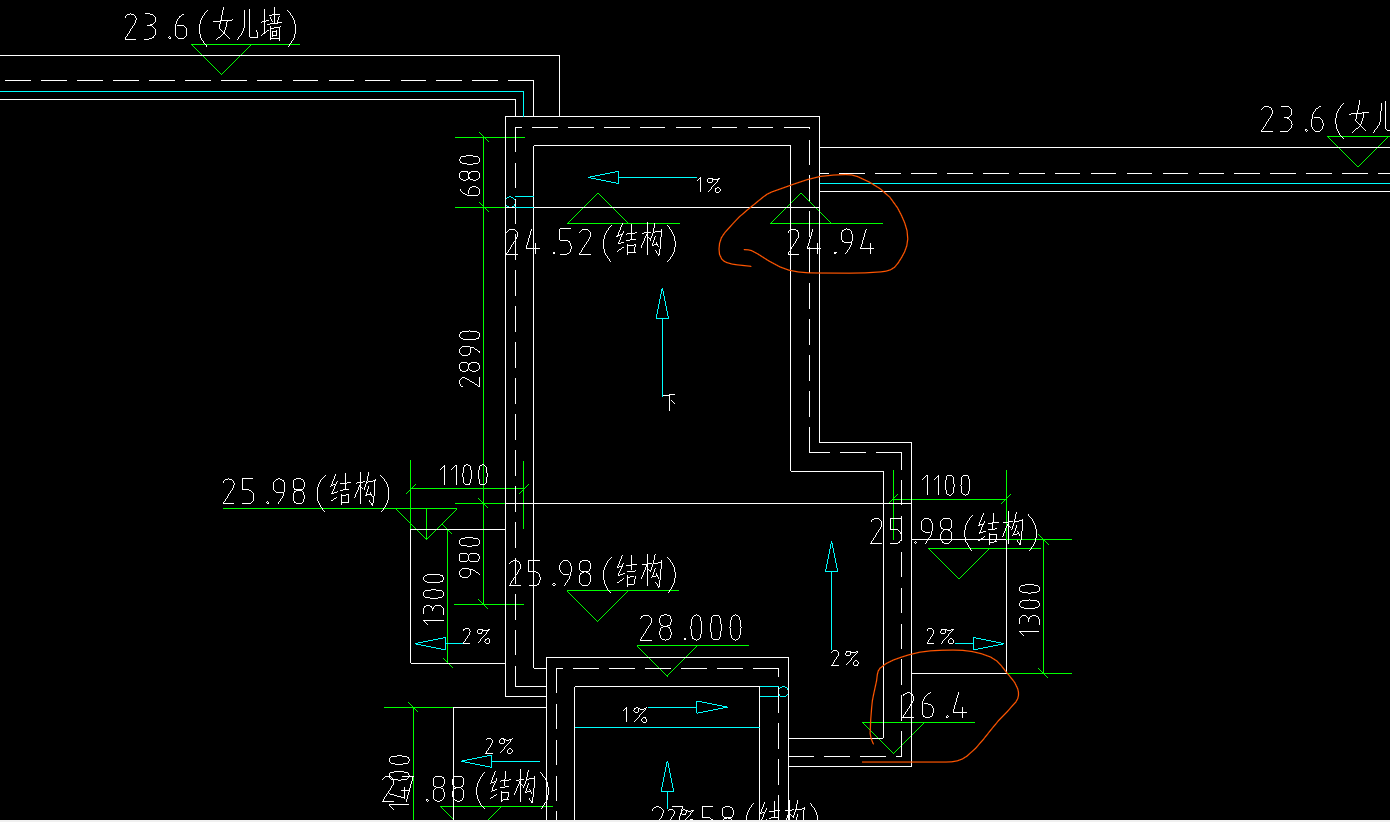The height and width of the screenshot is (822, 1390).
Task: Select the 26.4 elevation value
Action: click(x=934, y=707)
